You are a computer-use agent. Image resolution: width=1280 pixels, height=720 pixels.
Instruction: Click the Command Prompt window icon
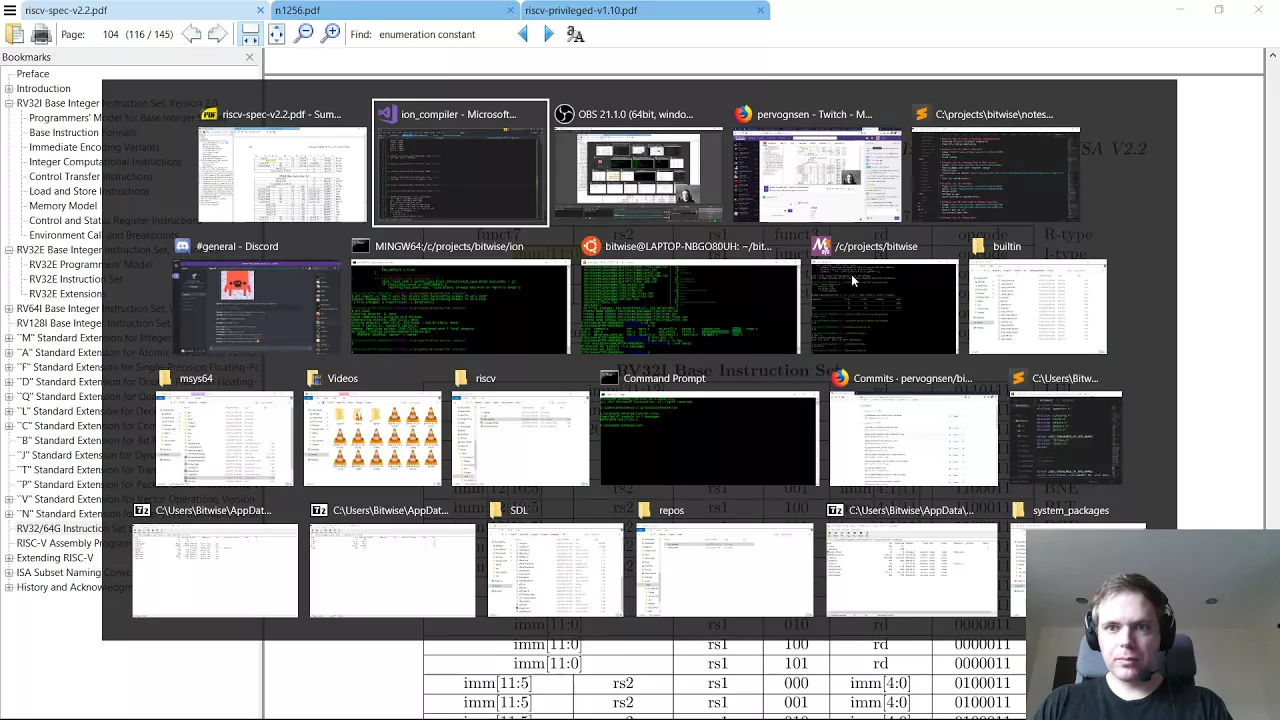(609, 378)
